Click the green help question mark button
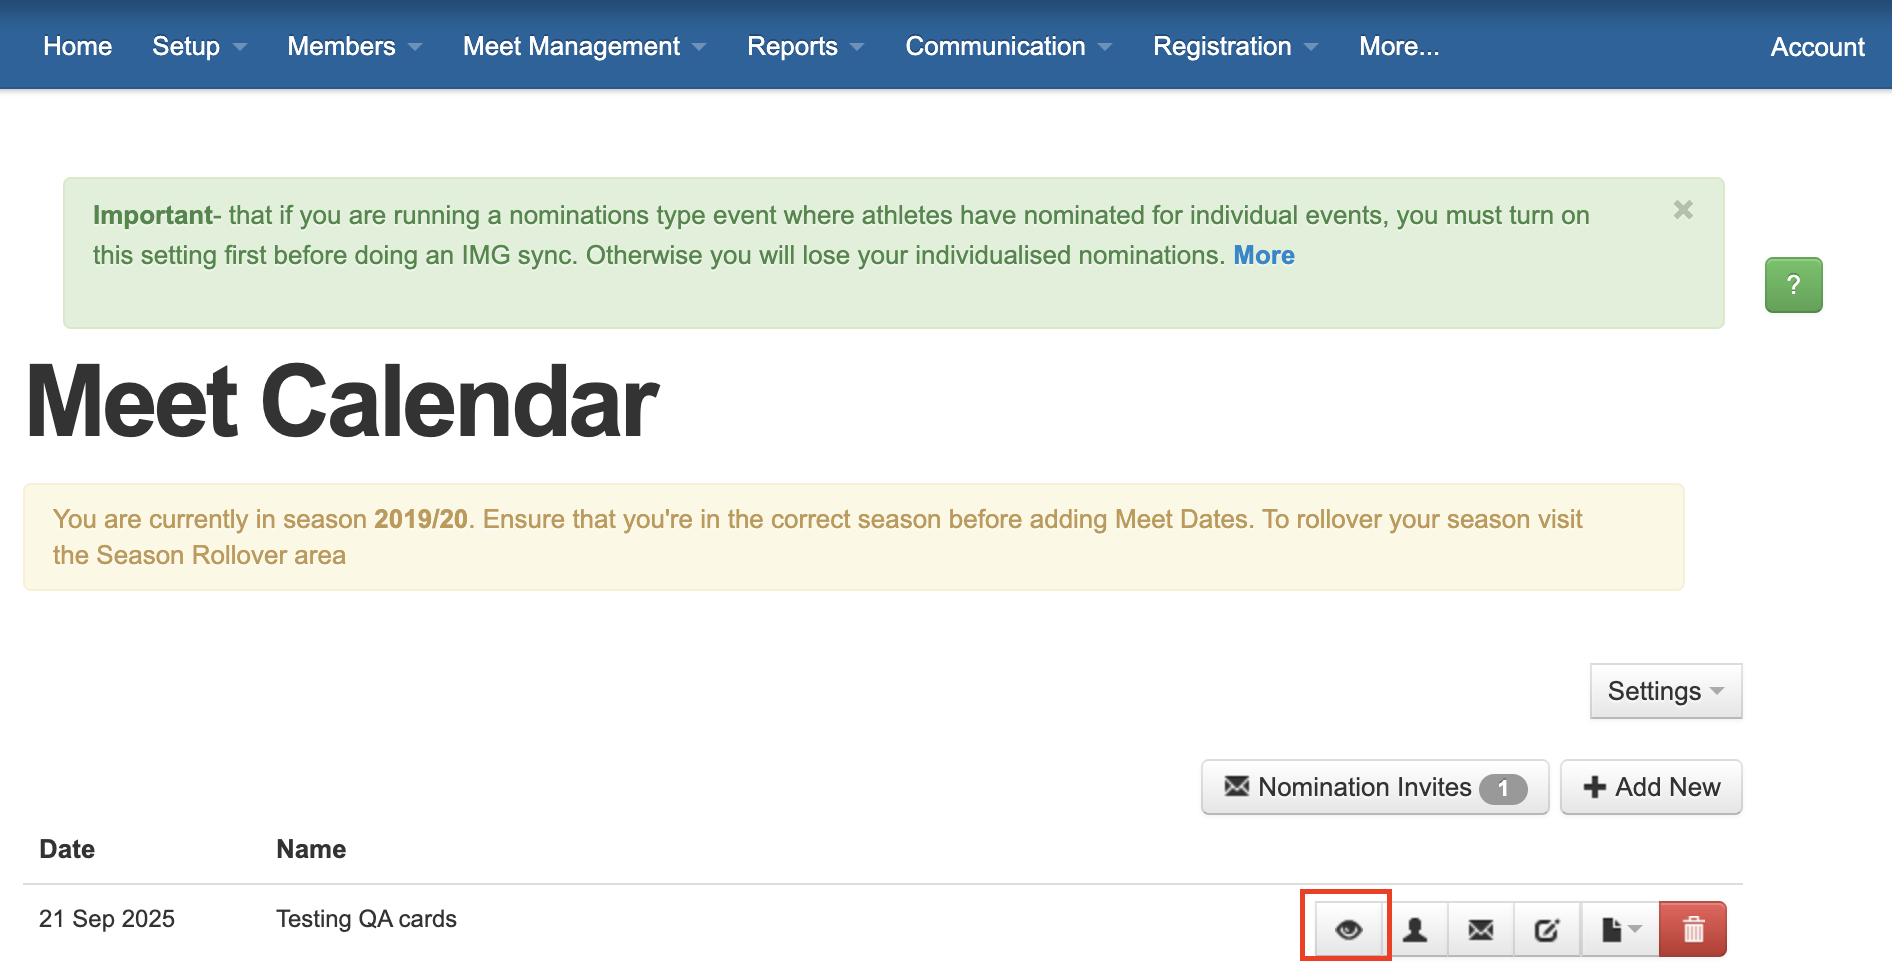Viewport: 1892px width, 968px height. (1793, 285)
